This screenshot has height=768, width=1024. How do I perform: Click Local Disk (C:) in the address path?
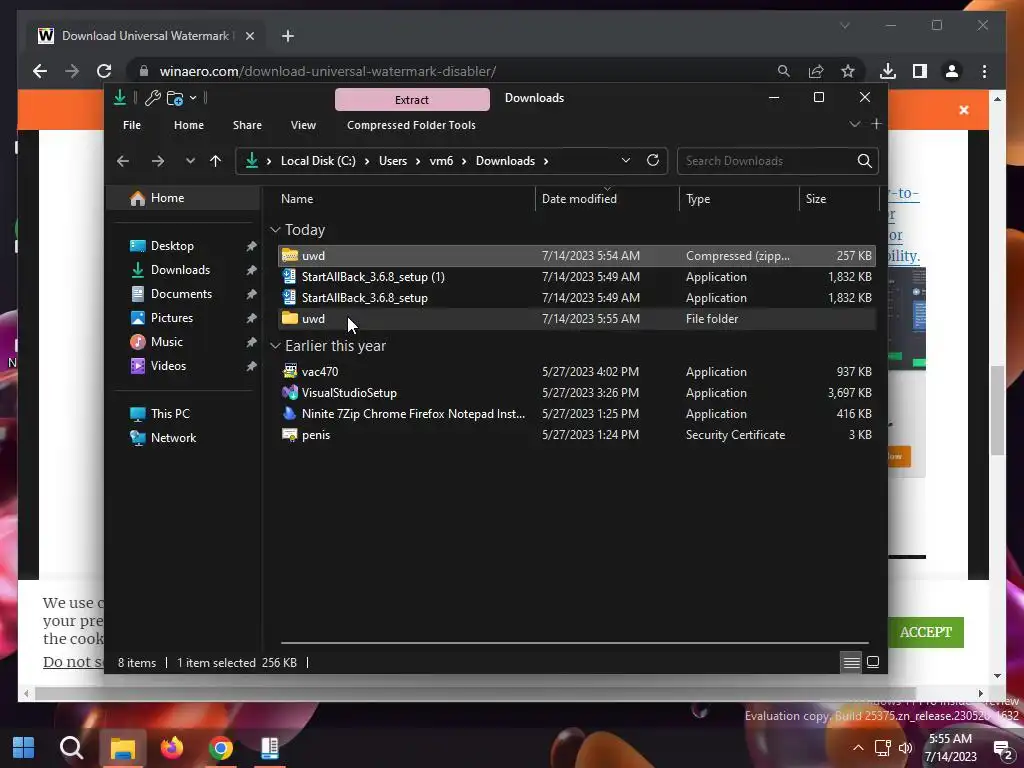click(x=318, y=161)
